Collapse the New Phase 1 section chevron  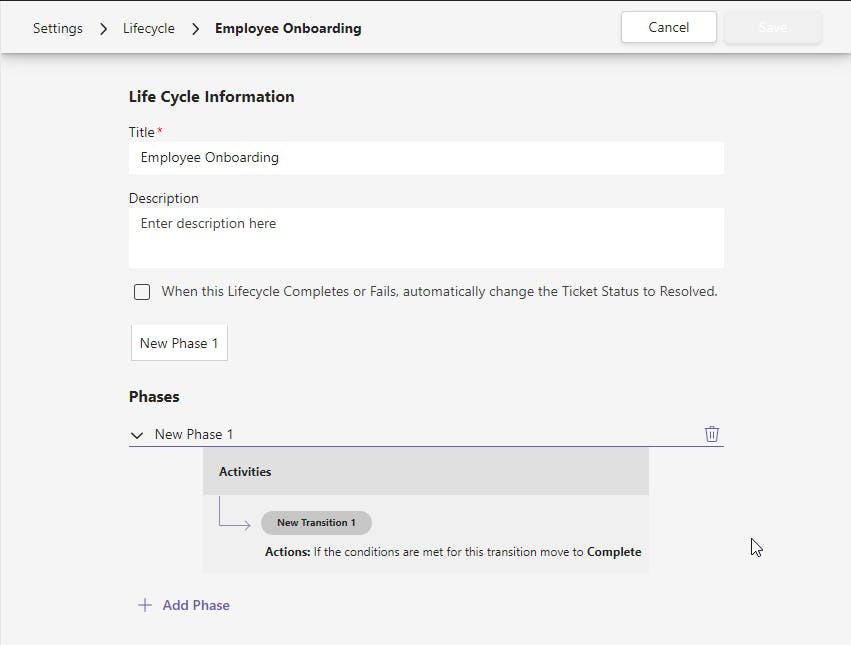137,435
